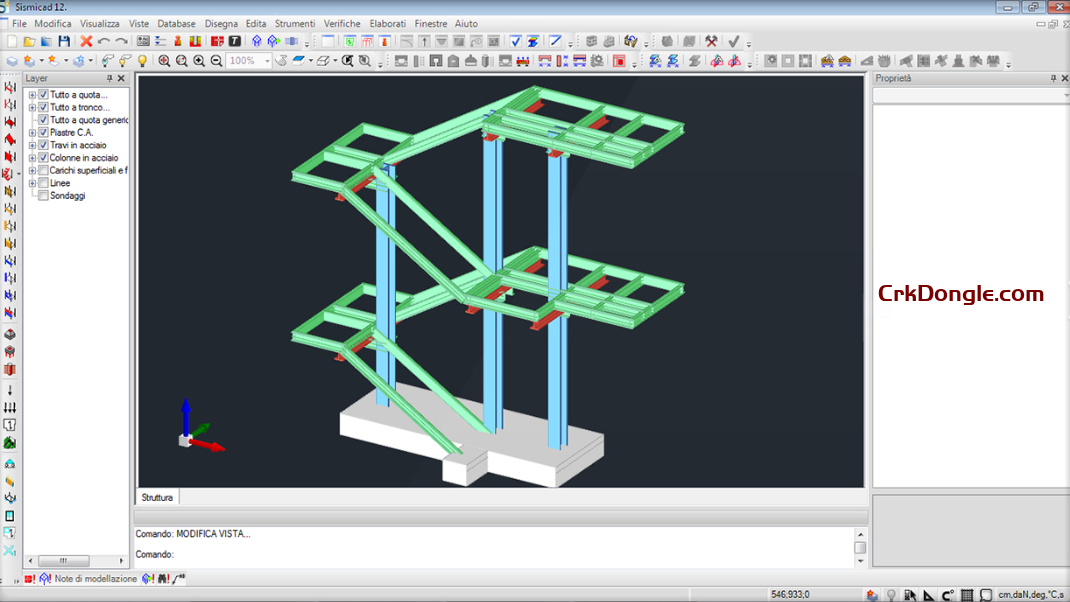
Task: Click the Undo arrow icon
Action: point(105,42)
